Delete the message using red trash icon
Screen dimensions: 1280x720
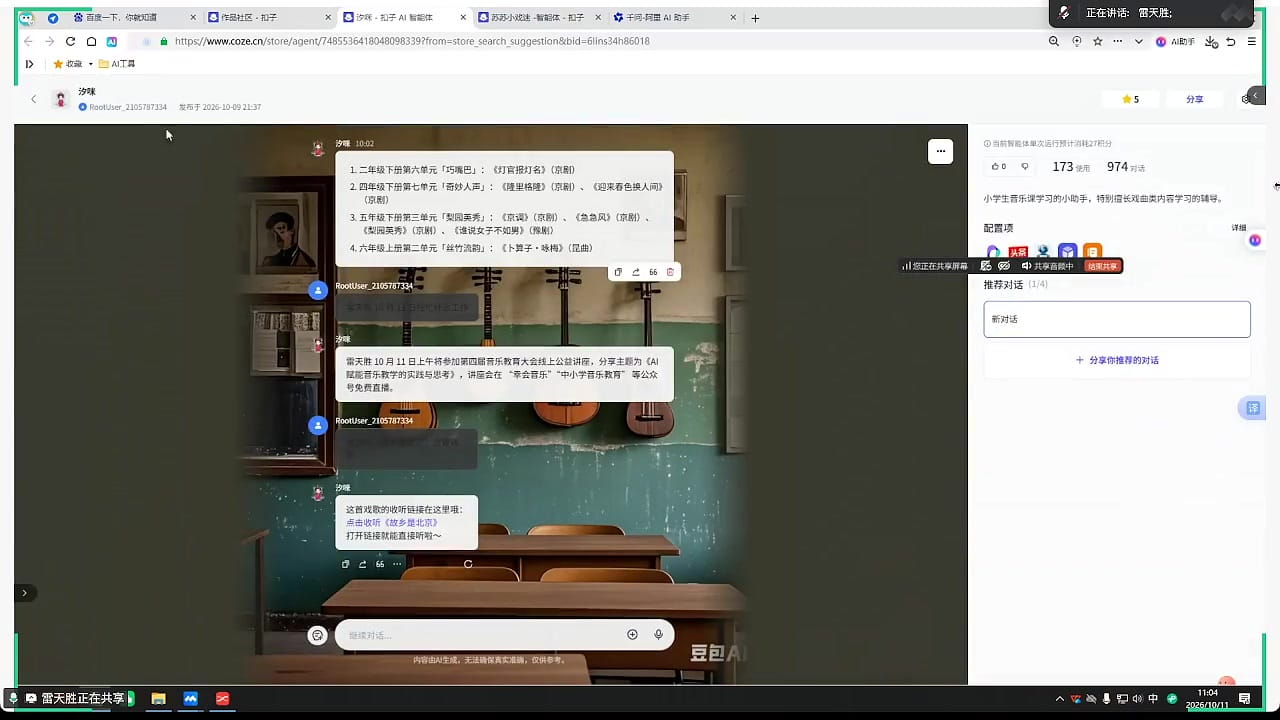[670, 272]
